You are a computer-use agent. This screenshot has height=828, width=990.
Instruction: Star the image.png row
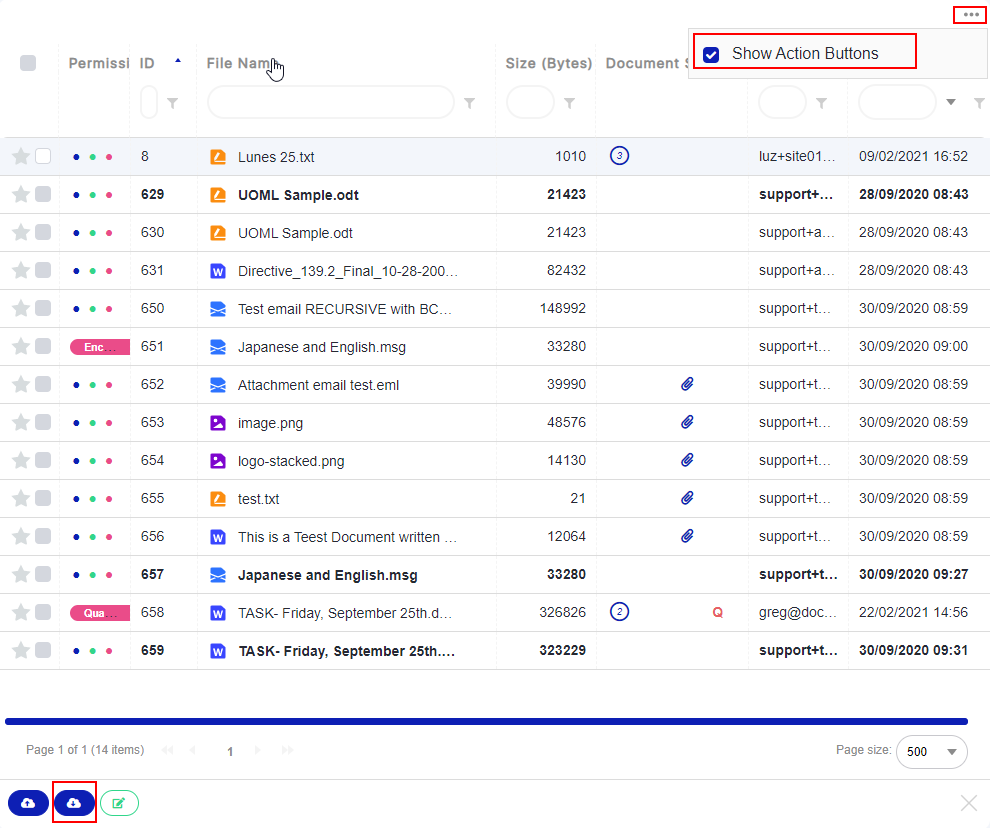[x=21, y=422]
